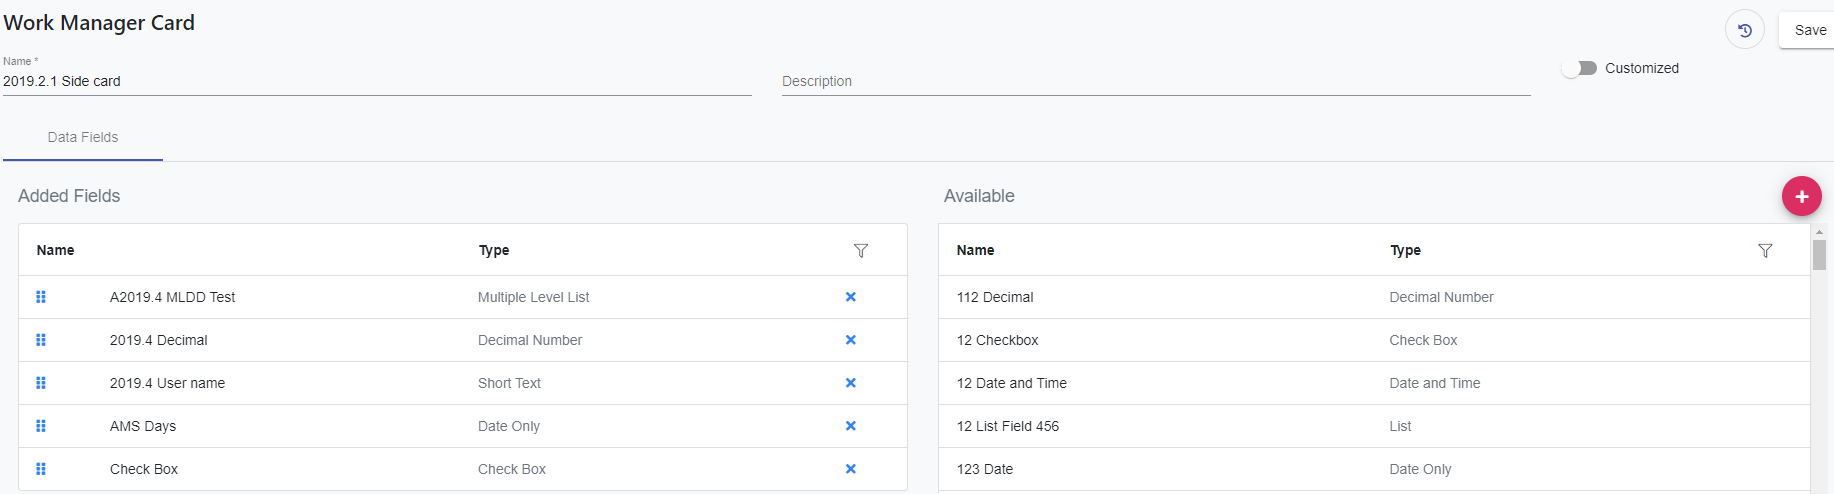1834x494 pixels.
Task: Open filter in Available table
Action: click(x=1765, y=250)
